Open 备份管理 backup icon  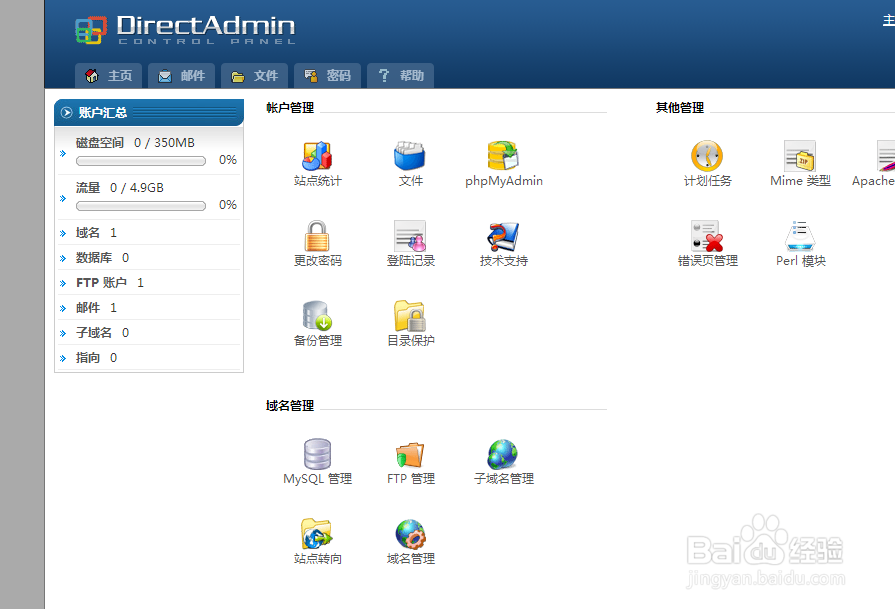tap(317, 316)
